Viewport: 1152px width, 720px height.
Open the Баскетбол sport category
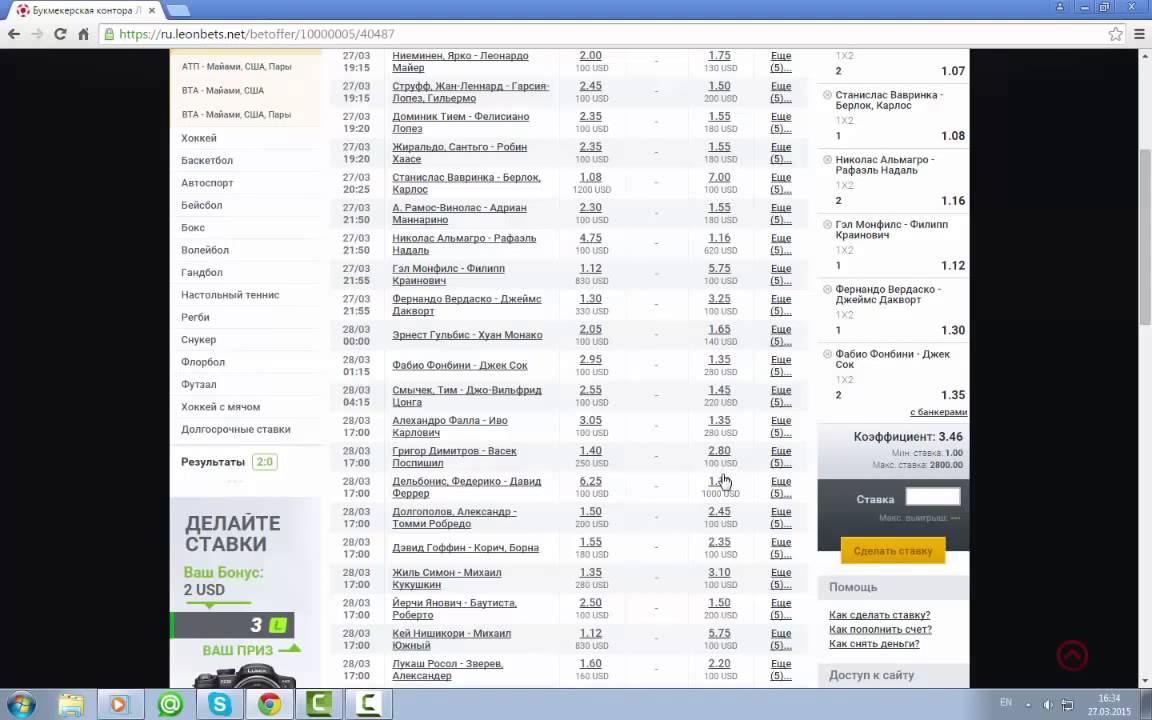207,160
